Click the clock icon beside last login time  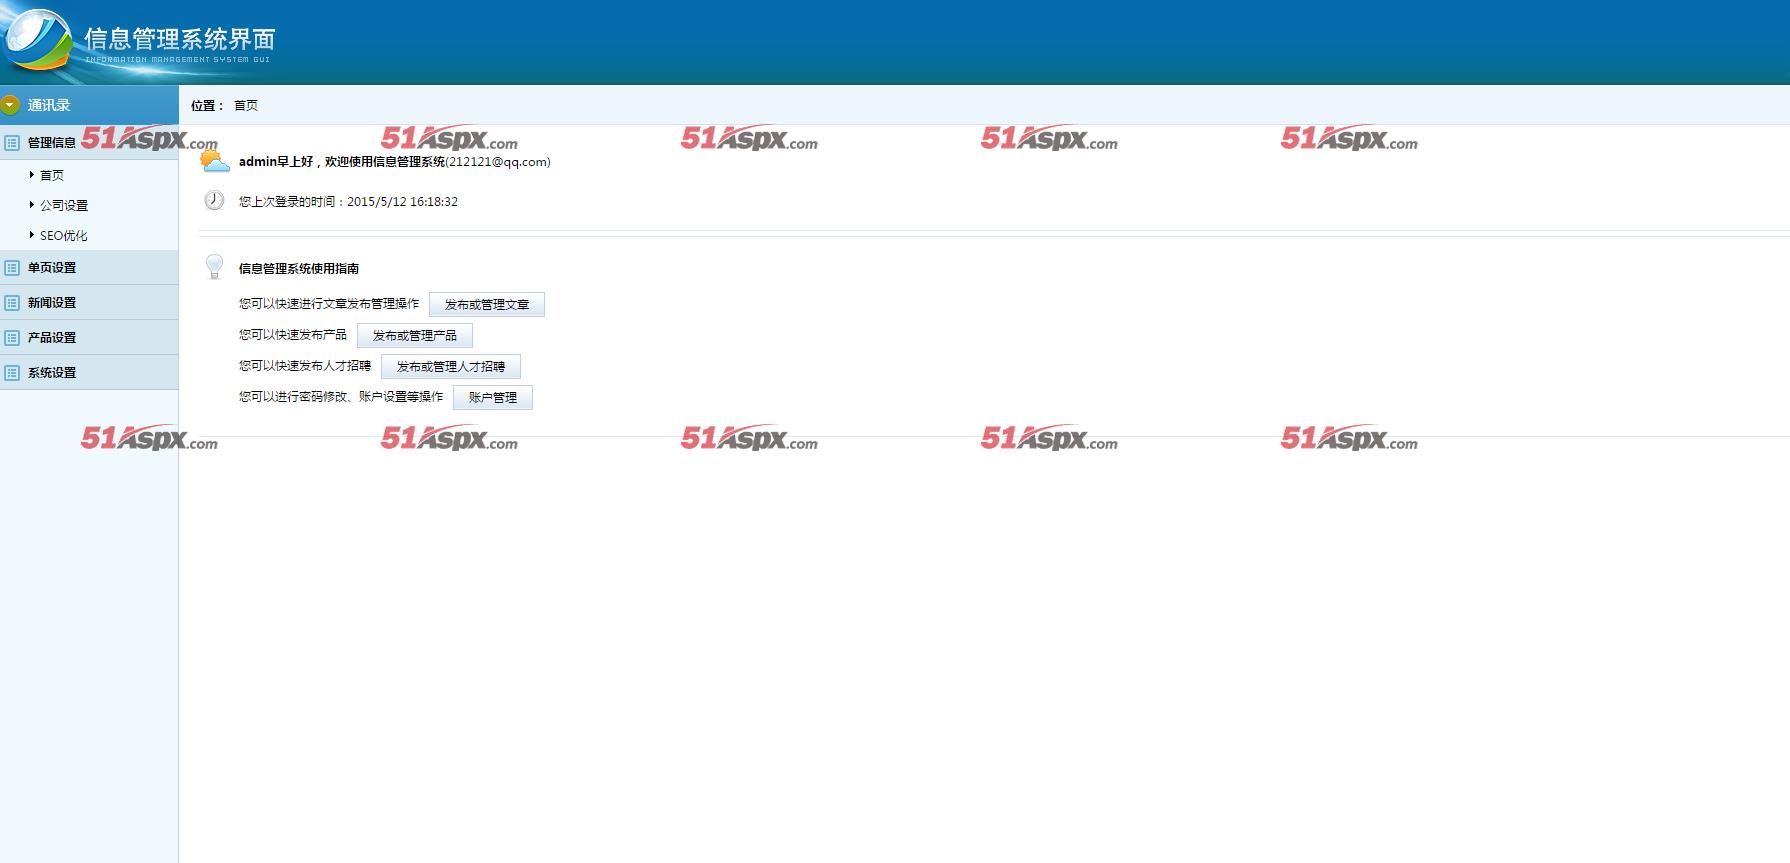(x=214, y=200)
